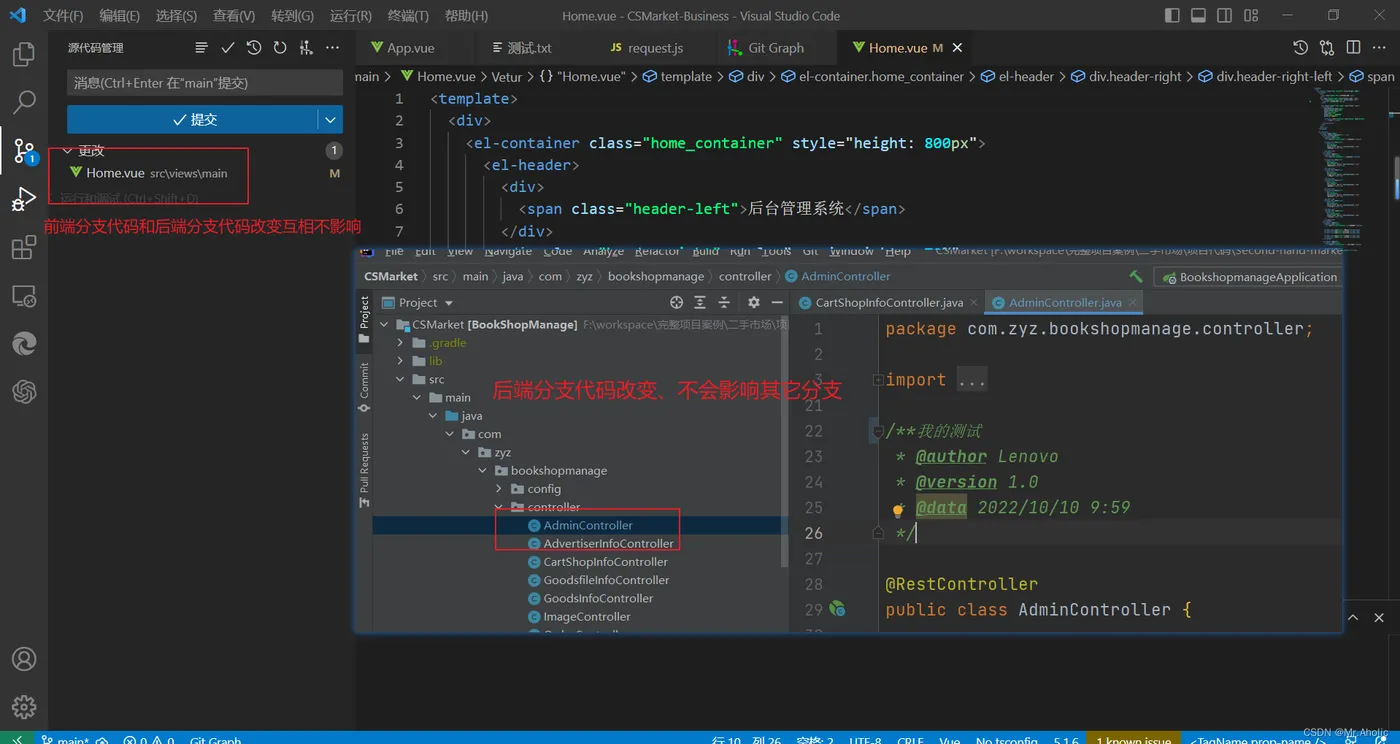Click IntelliJ expand all icon in Project panel

coord(700,302)
